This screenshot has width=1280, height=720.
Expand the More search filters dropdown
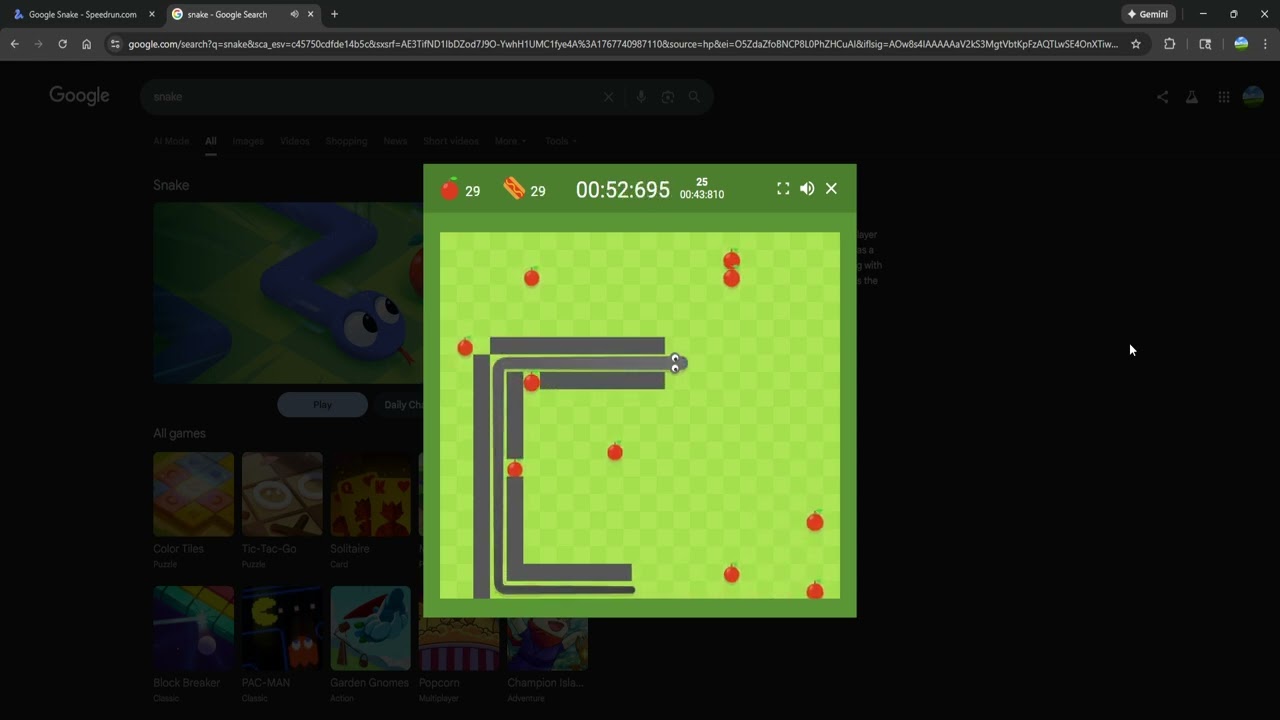coord(510,141)
